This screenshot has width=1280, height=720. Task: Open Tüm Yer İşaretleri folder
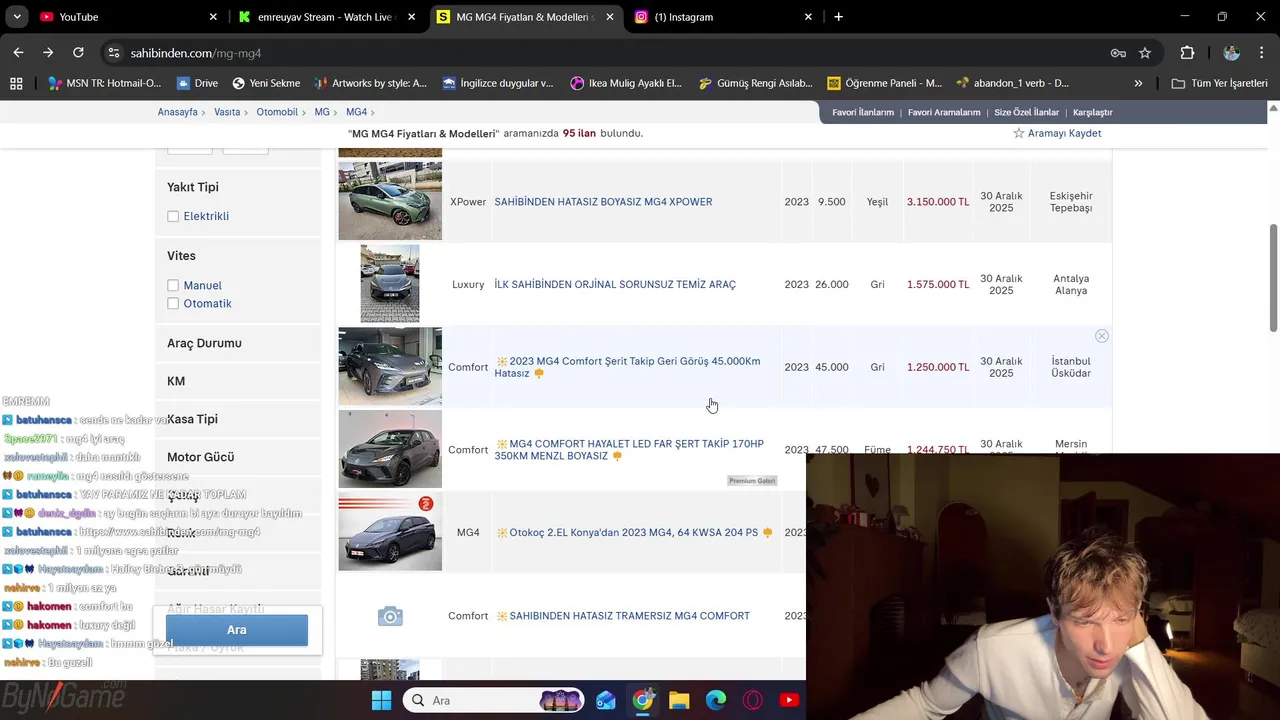(1220, 83)
